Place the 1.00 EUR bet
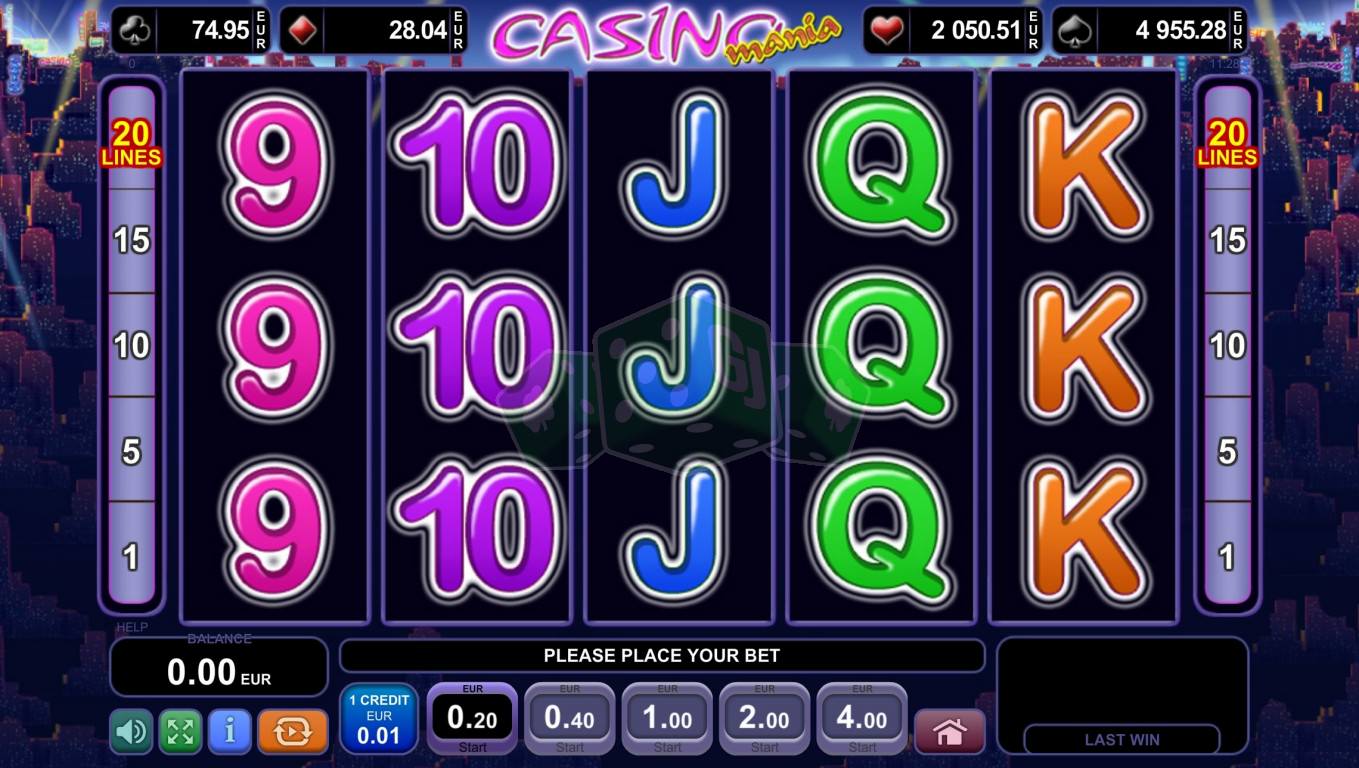 (x=667, y=719)
